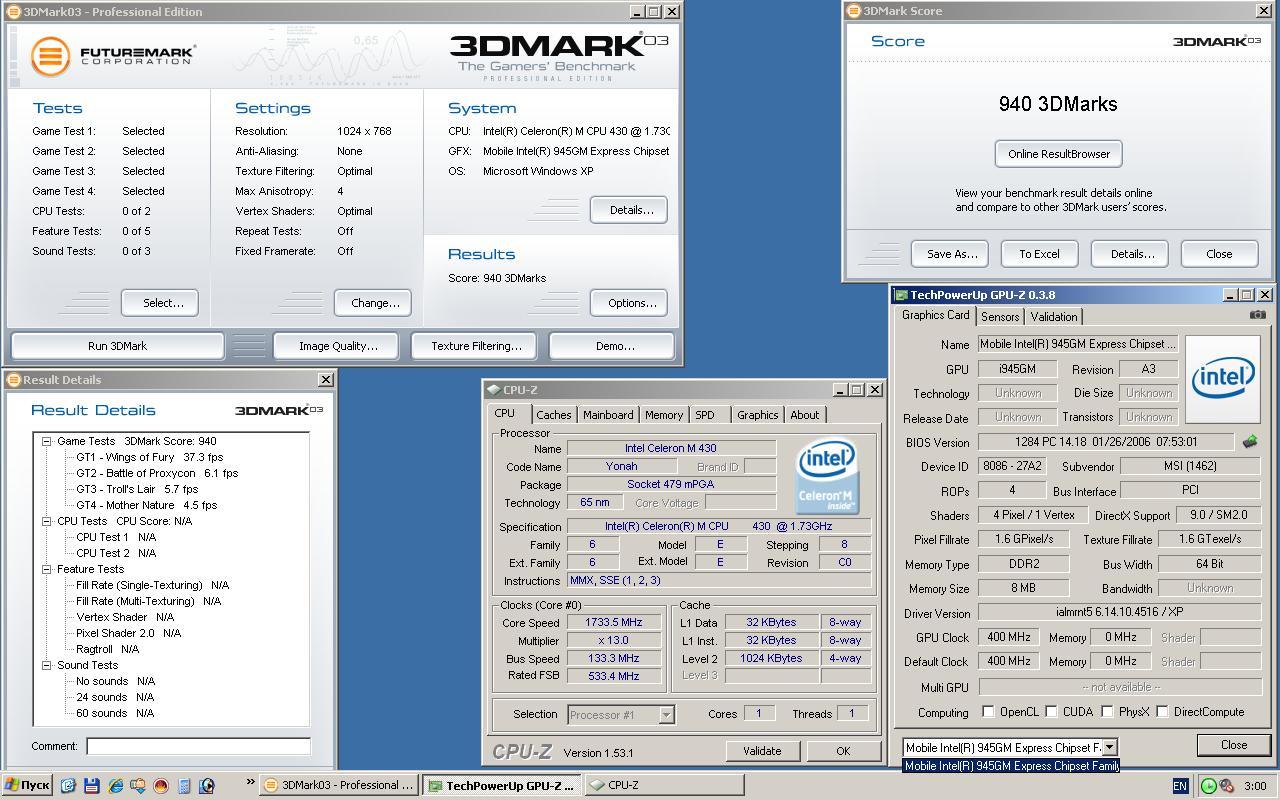Viewport: 1280px width, 800px height.
Task: Click the BIOS save icon in GPU-Z
Action: (x=1250, y=441)
